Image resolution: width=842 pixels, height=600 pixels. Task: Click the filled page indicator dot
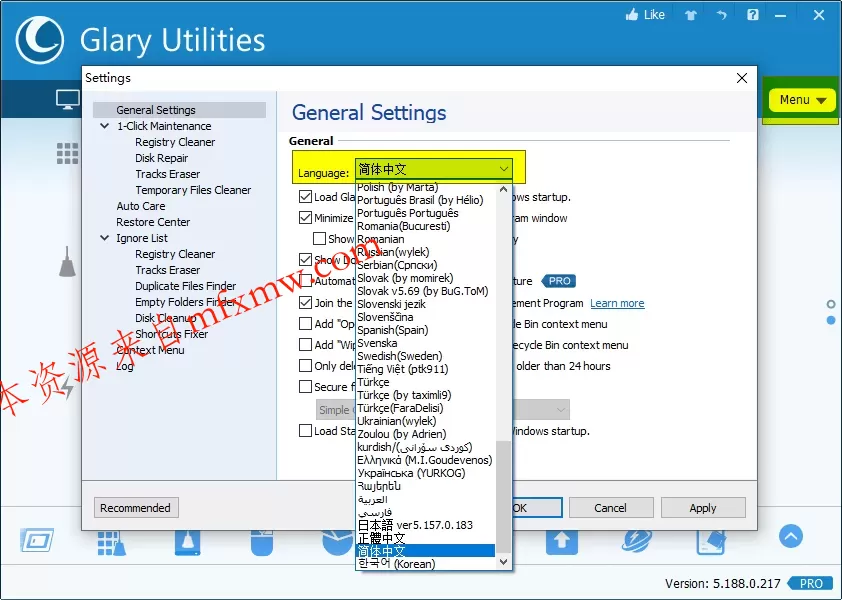(831, 320)
